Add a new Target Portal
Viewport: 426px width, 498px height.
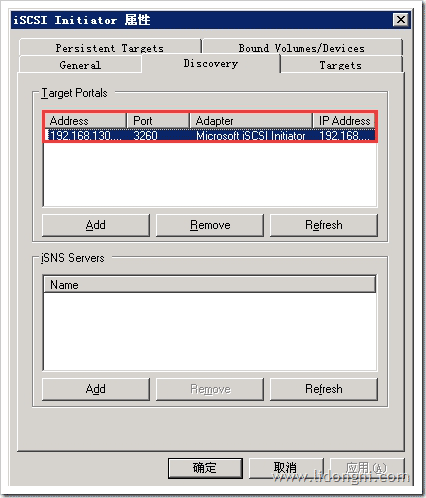coord(96,225)
